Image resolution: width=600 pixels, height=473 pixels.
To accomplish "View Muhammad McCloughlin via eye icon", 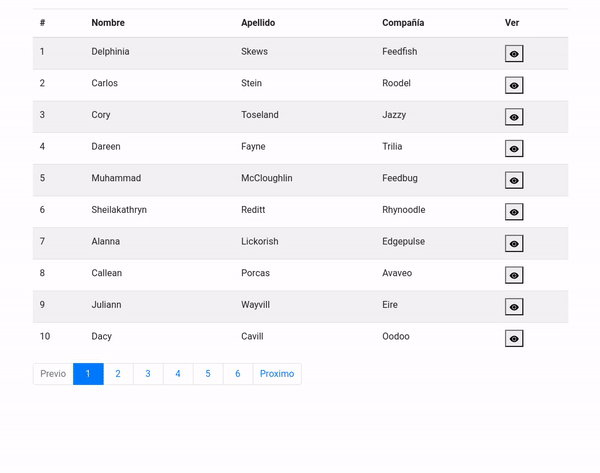I will coord(514,180).
